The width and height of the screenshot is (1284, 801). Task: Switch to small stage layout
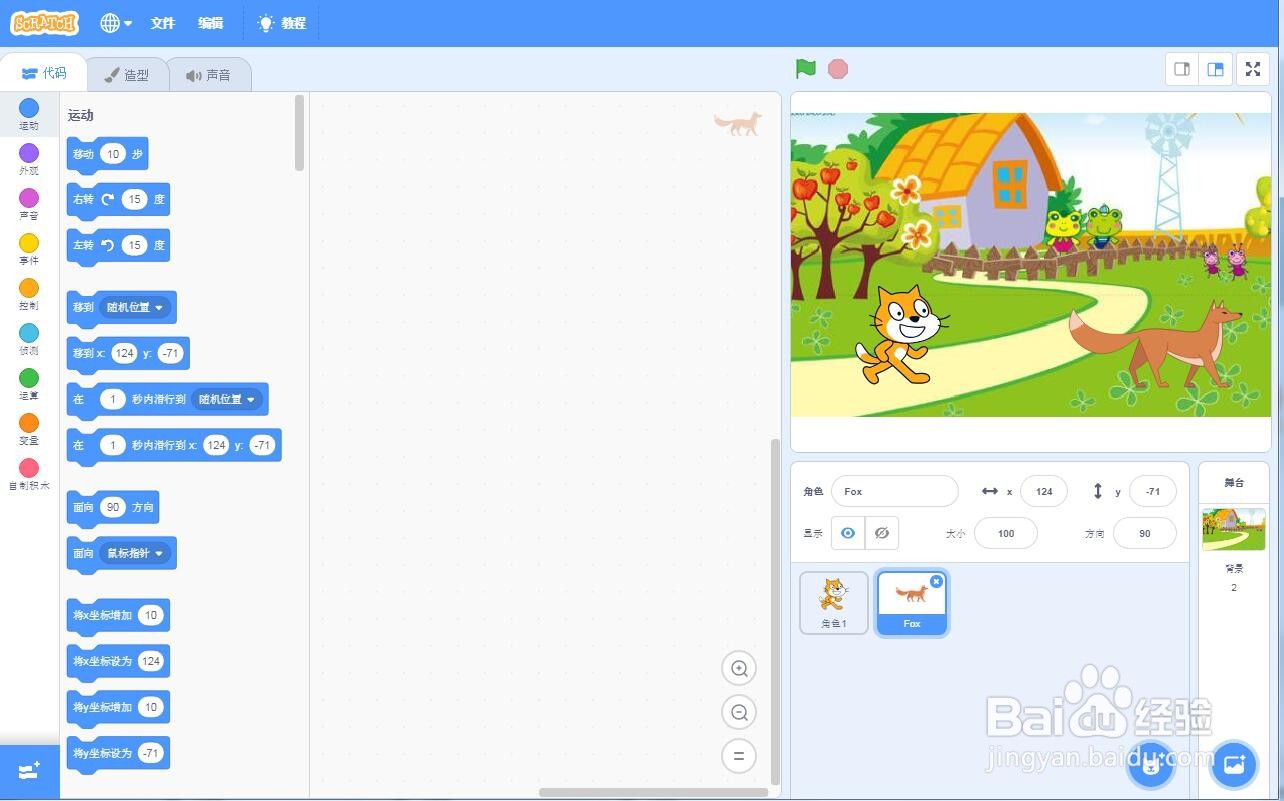pos(1182,69)
